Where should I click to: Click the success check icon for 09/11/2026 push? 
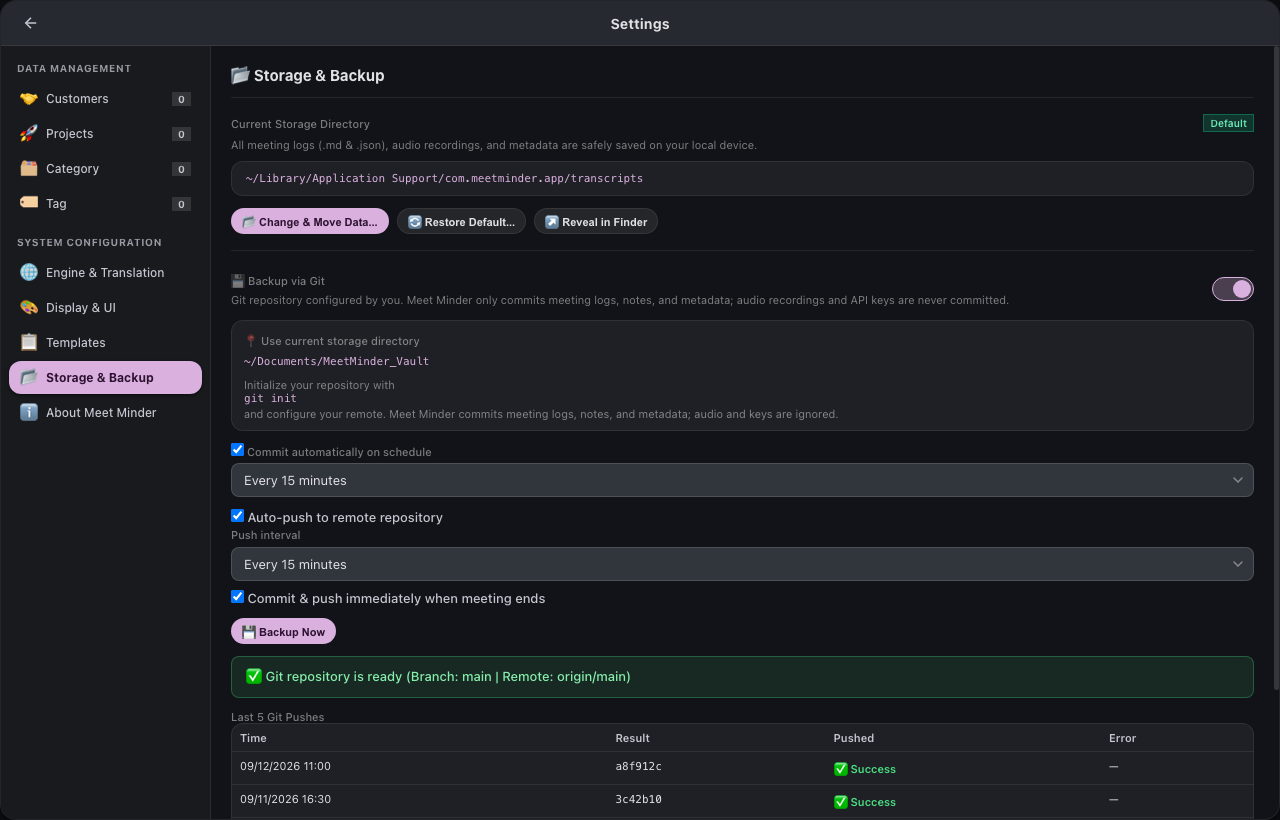(x=841, y=802)
